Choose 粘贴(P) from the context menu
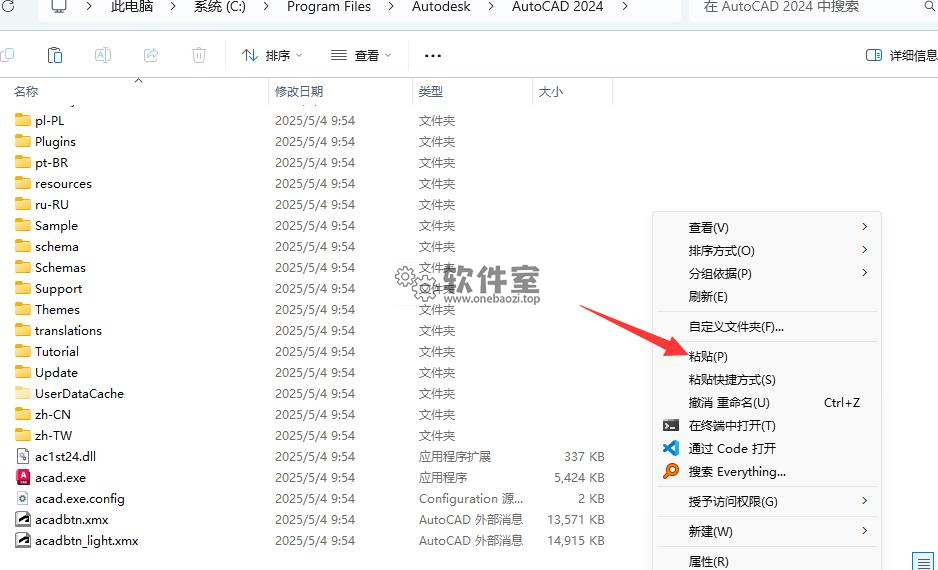The height and width of the screenshot is (570, 938). [x=767, y=356]
